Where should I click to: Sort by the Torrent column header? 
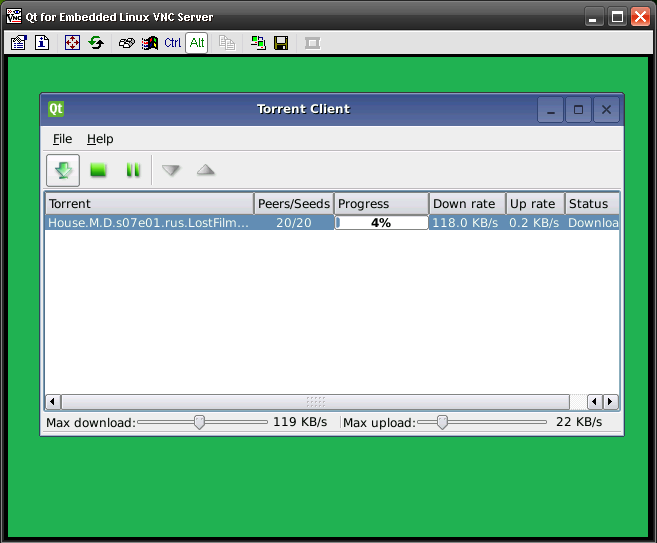[150, 204]
